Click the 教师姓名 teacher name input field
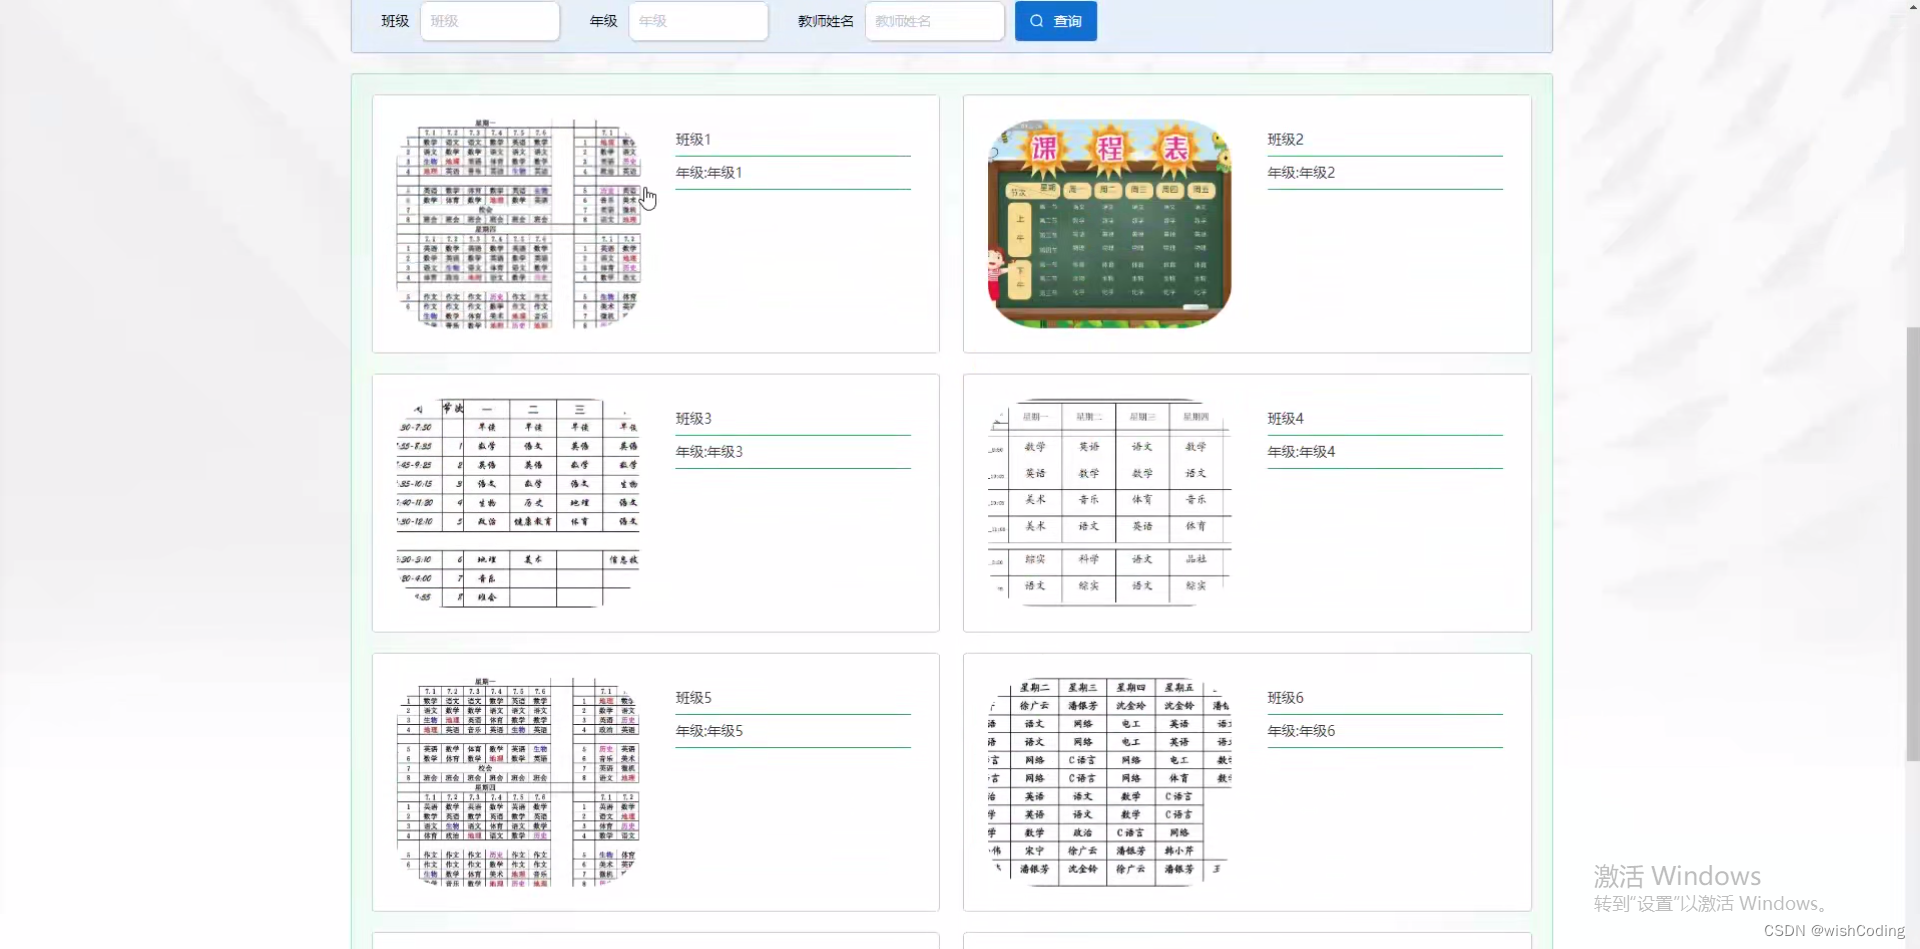This screenshot has width=1920, height=949. 933,20
